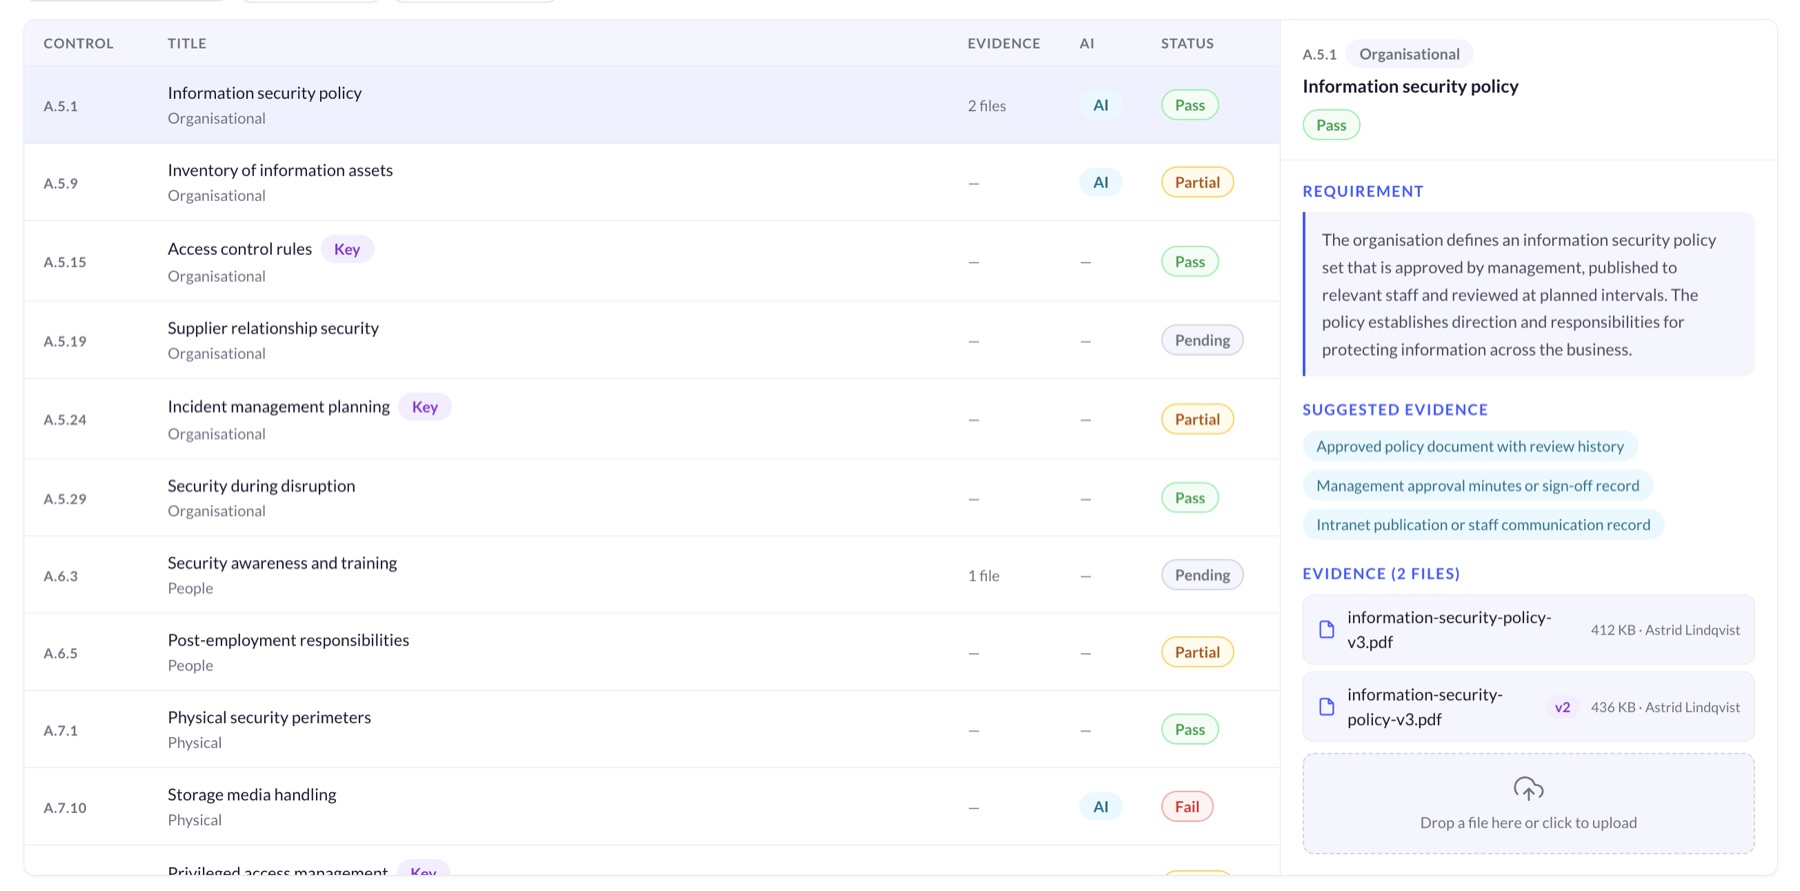The width and height of the screenshot is (1800, 891).
Task: Click AI badge in Storage media handling row
Action: tap(1100, 806)
